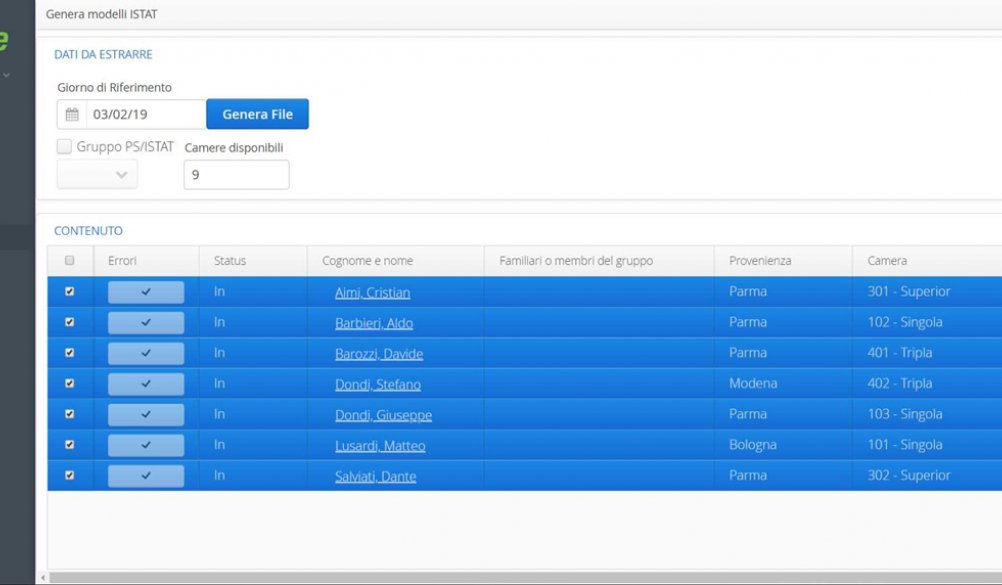Viewport: 1002px width, 585px height.
Task: Click the error checkmark for Salviati, Dante
Action: (x=146, y=476)
